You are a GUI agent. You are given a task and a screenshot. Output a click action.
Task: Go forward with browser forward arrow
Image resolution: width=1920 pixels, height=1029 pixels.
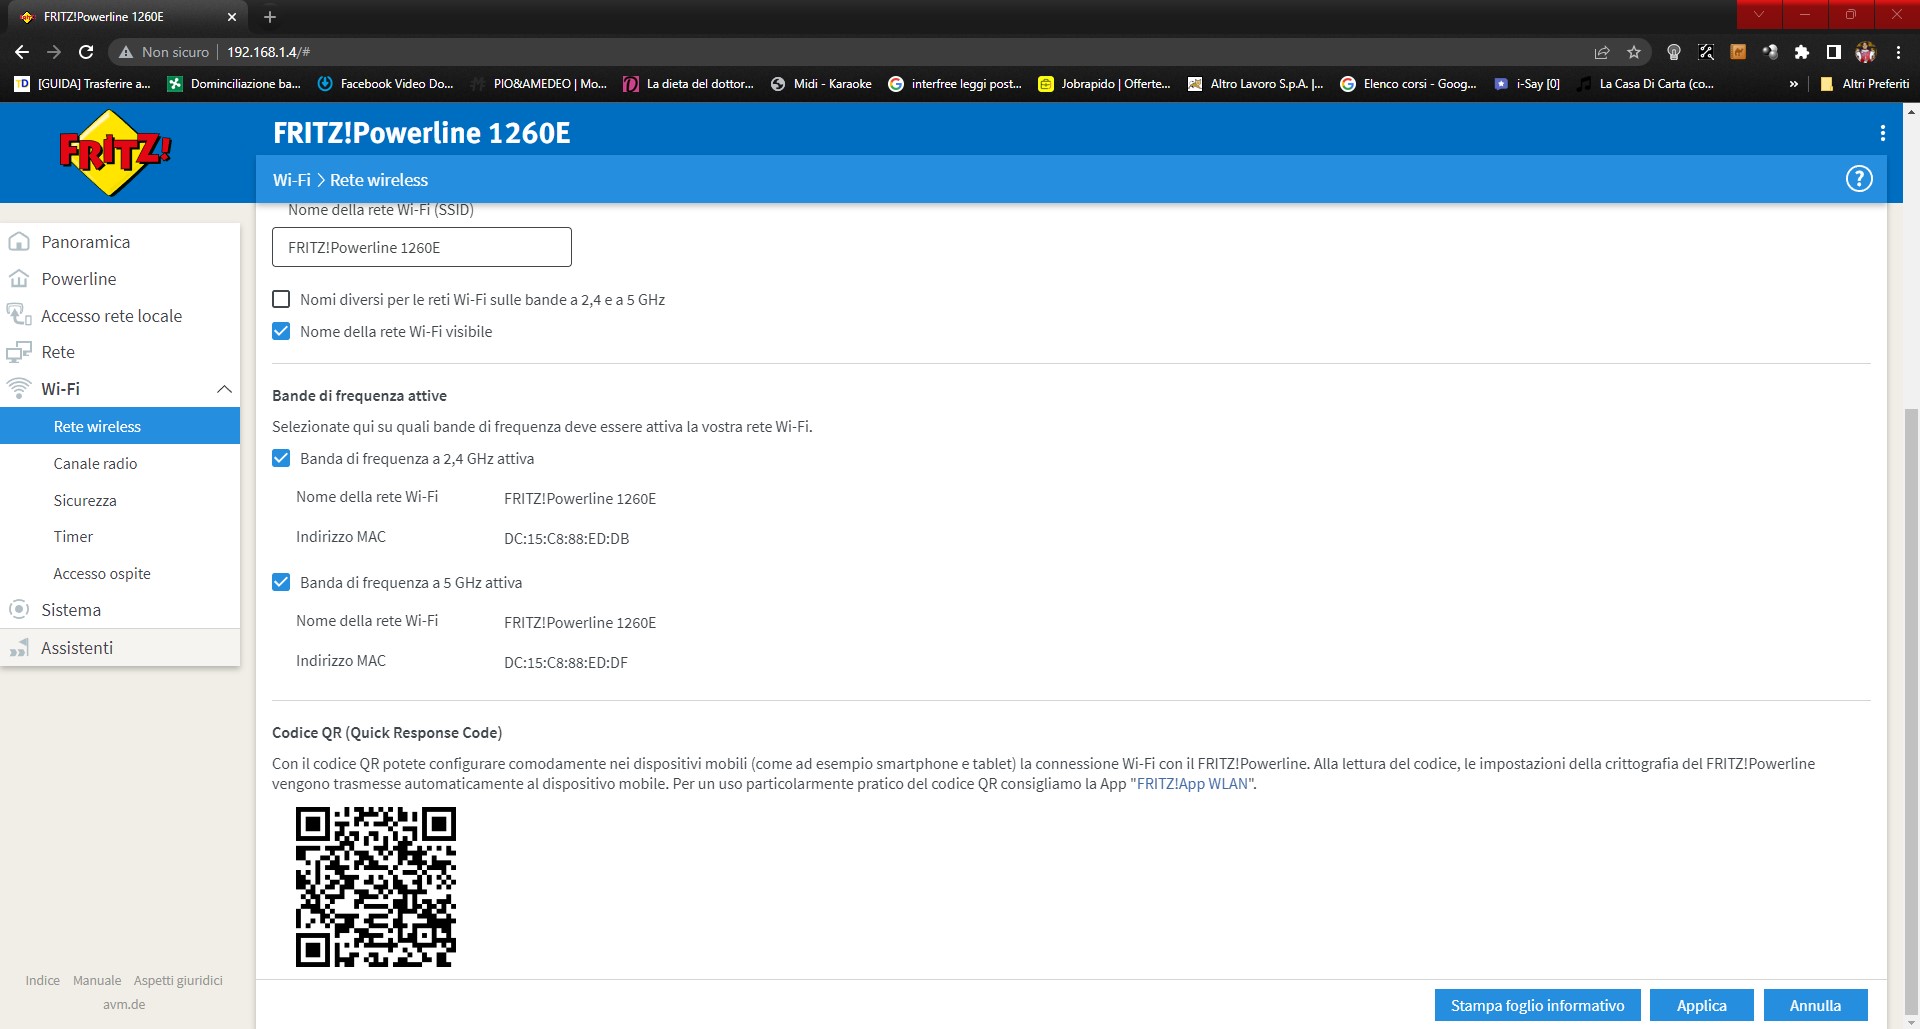(x=54, y=52)
